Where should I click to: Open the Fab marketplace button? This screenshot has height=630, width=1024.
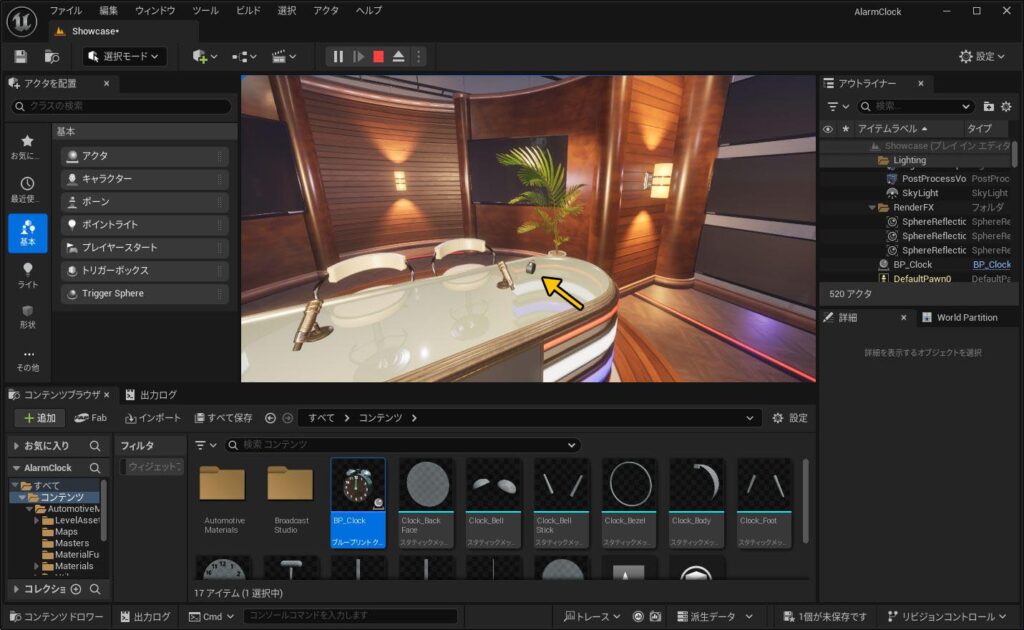[x=91, y=417]
